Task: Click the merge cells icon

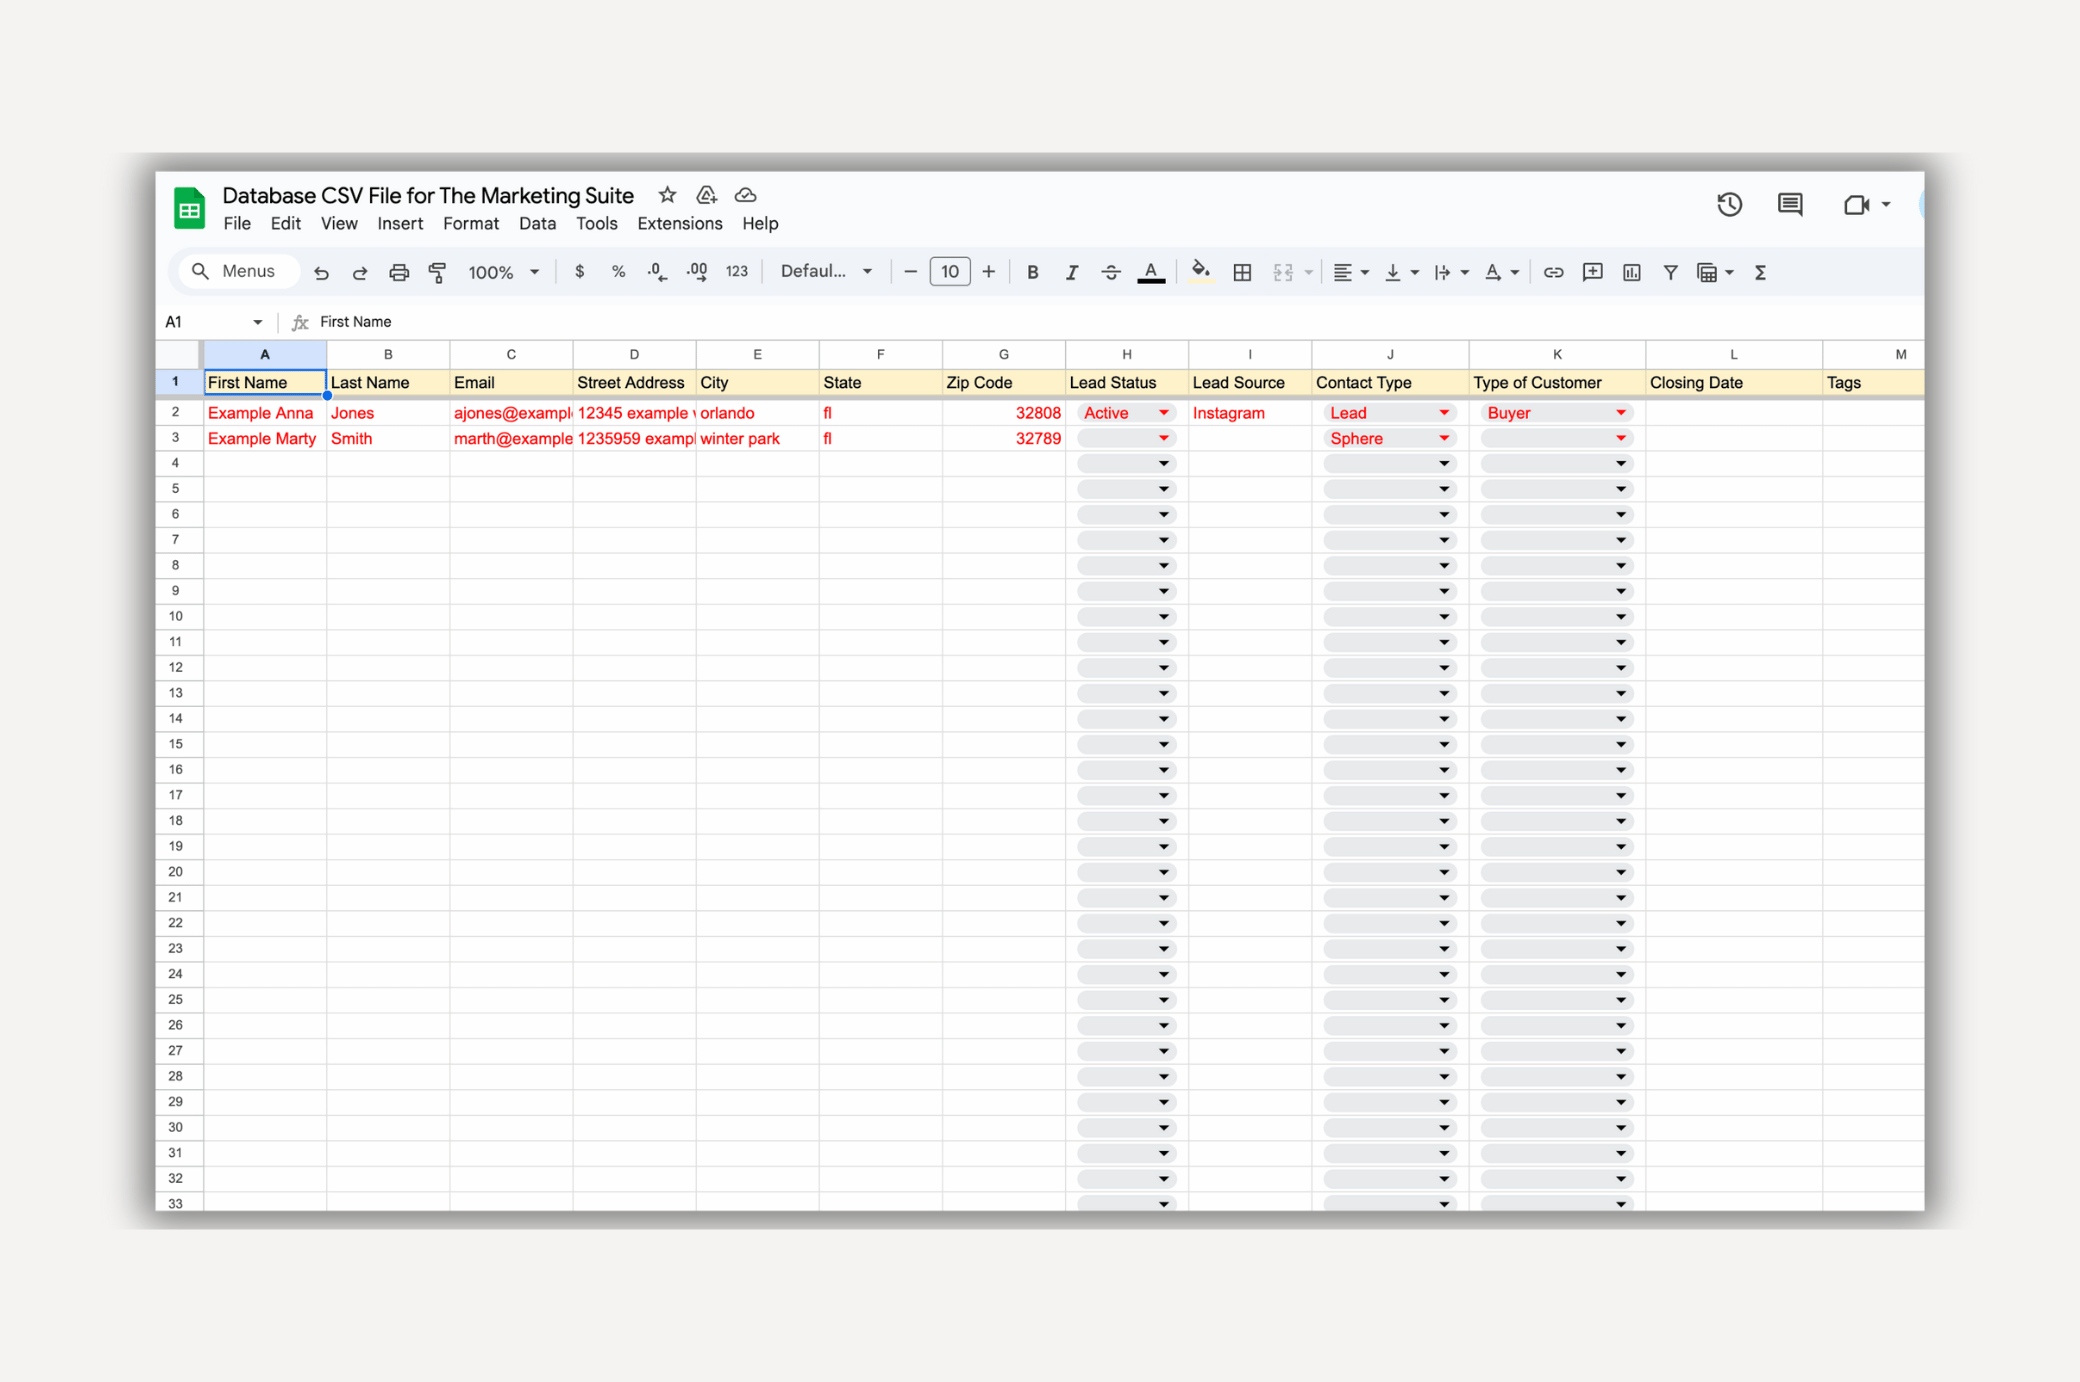Action: (1283, 272)
